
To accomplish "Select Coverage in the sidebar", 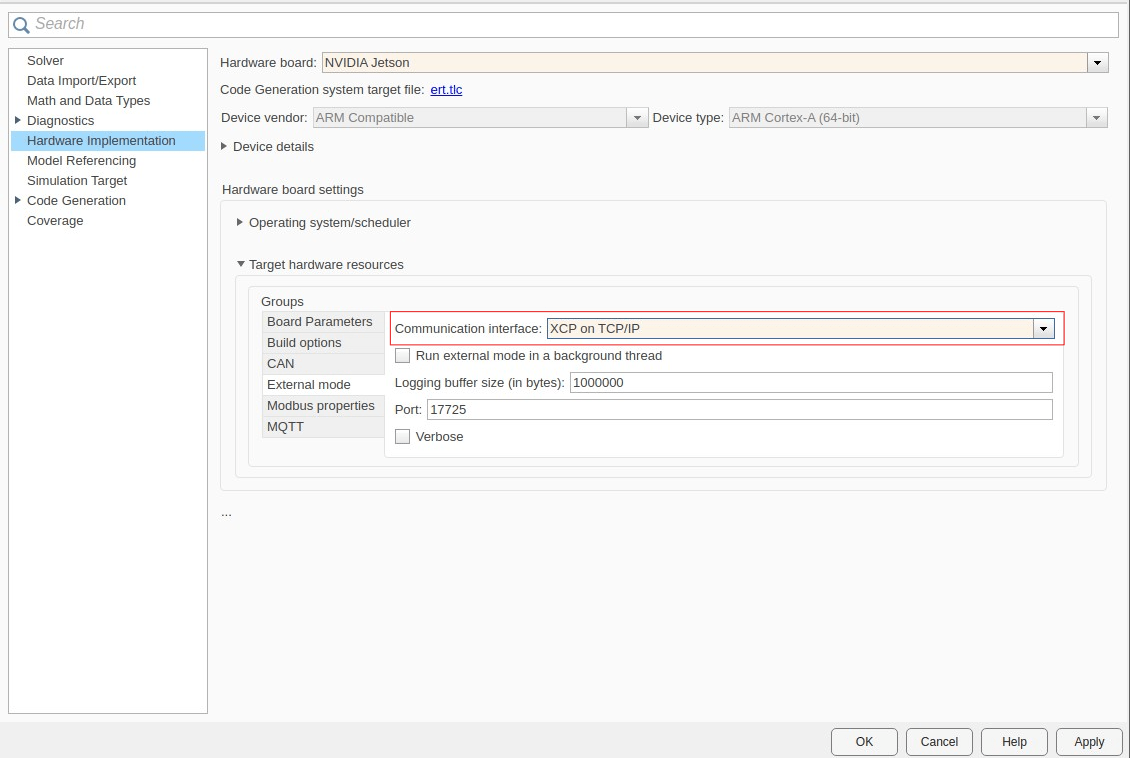I will [x=55, y=220].
